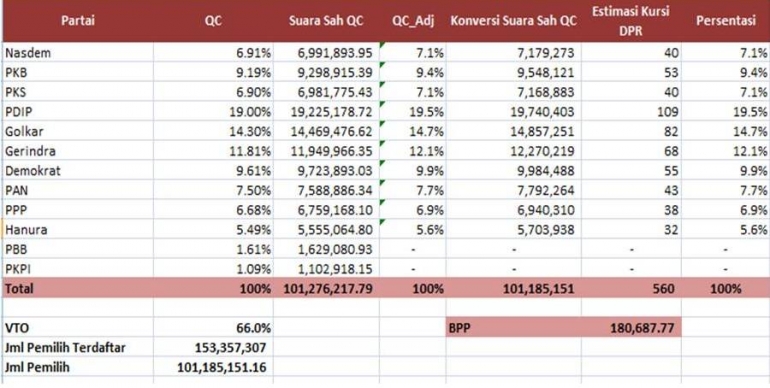Click the PAN party cell
The height and width of the screenshot is (388, 770).
(78, 190)
